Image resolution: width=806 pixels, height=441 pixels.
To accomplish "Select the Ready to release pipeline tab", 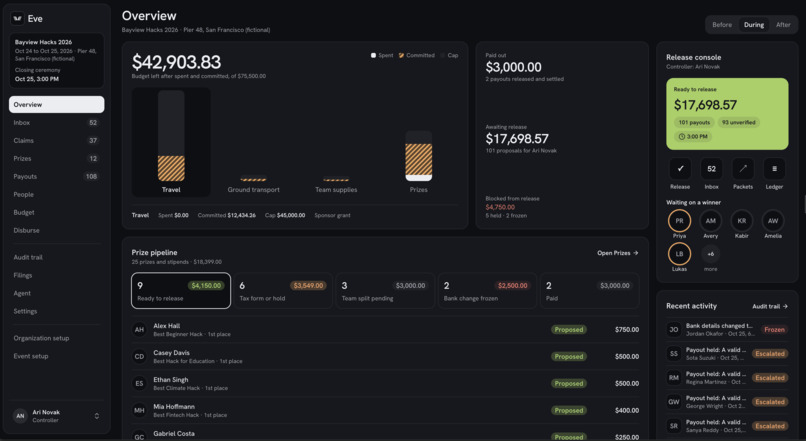I will 181,291.
